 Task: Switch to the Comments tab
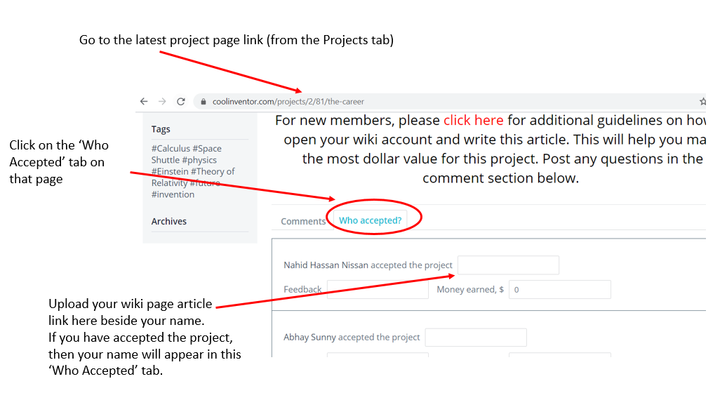click(303, 221)
